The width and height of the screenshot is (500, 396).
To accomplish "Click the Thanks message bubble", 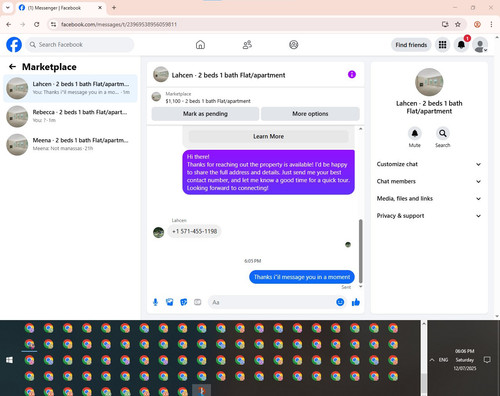I will point(302,277).
